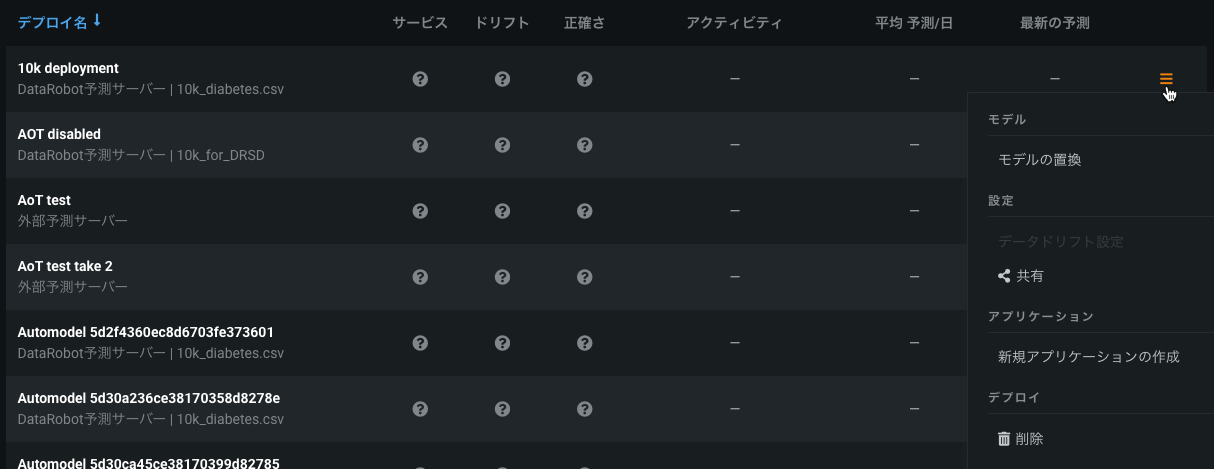Sort by デプロイ名 column header
Image resolution: width=1214 pixels, height=469 pixels.
click(52, 22)
